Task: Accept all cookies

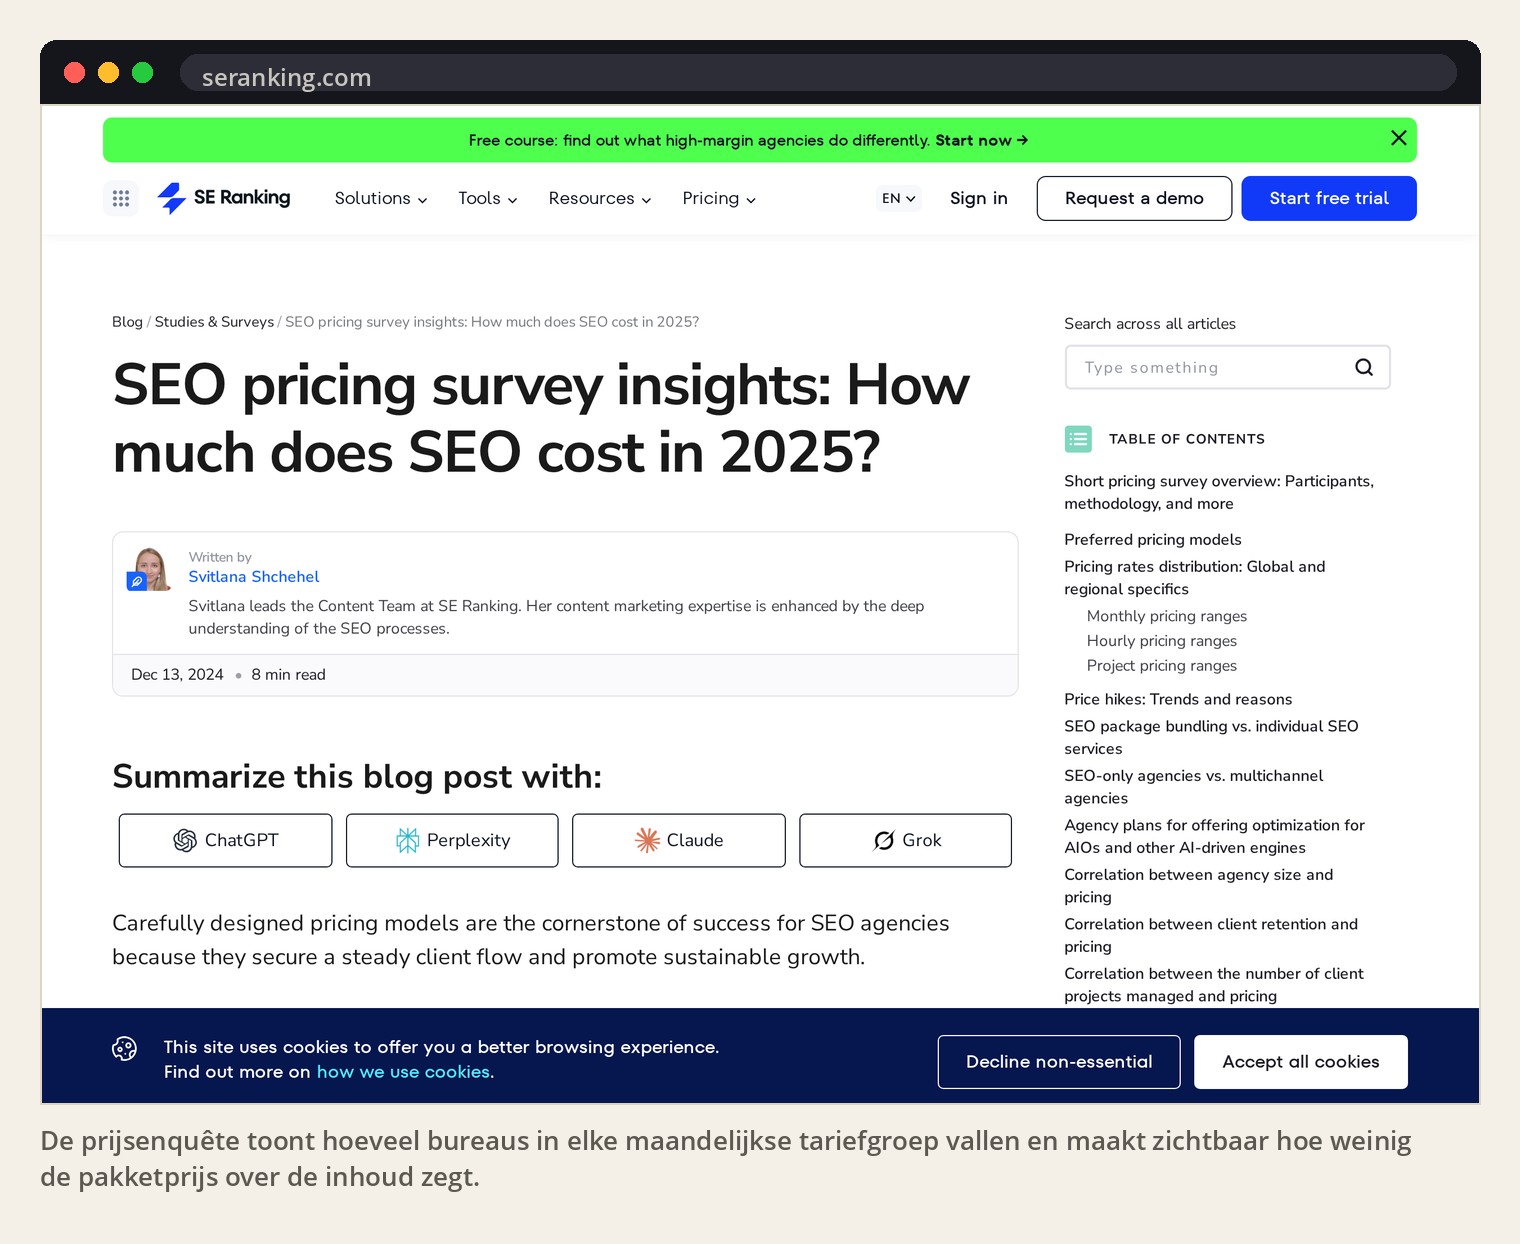Action: click(1301, 1062)
